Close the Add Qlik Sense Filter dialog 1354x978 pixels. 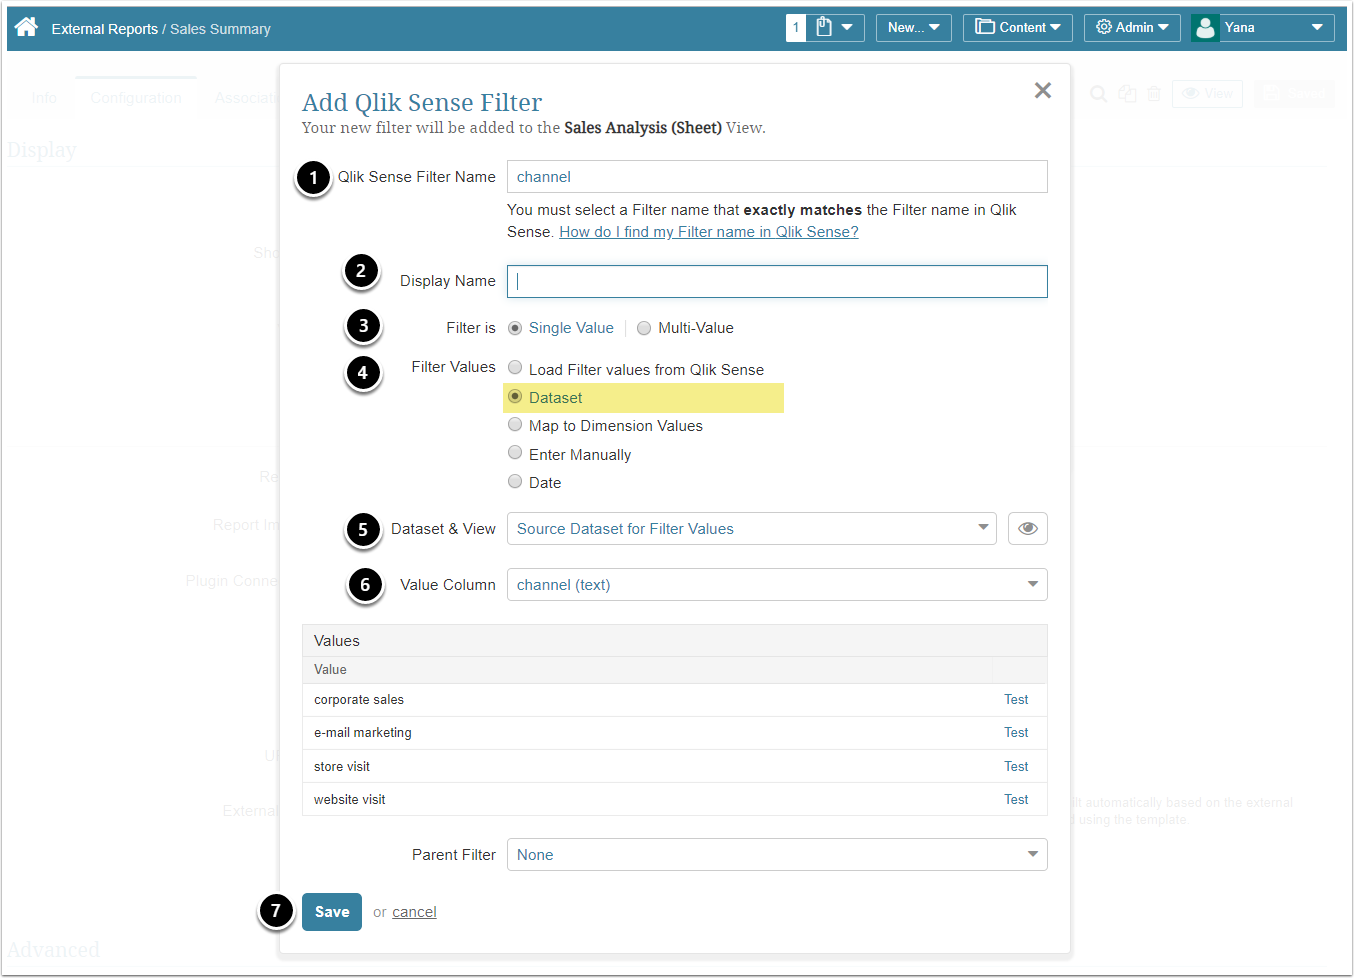click(1042, 91)
